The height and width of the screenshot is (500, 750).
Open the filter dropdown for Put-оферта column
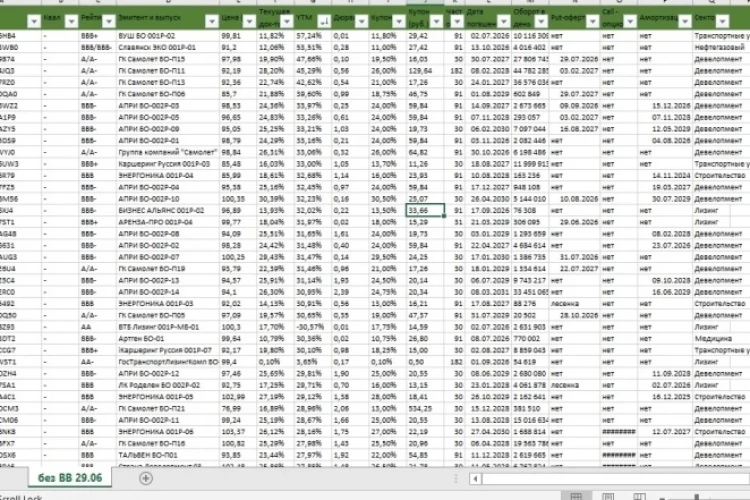[593, 22]
